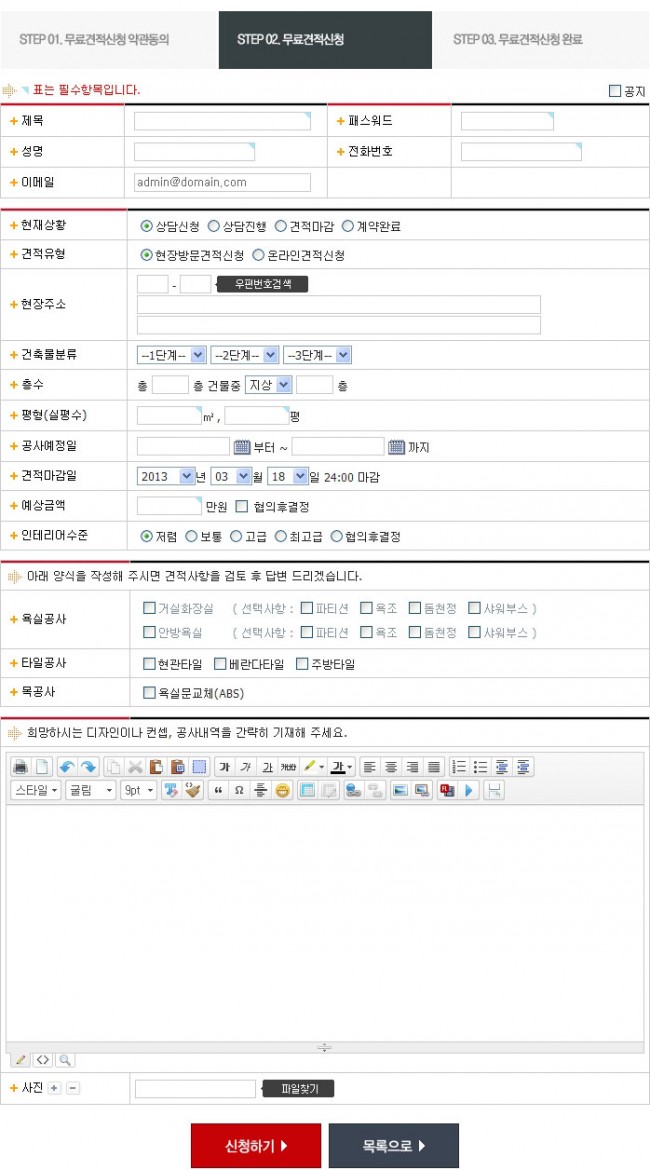Go to STEP 01 무료견적신청 약관동의 tab
This screenshot has height=1170, width=650.
click(108, 40)
